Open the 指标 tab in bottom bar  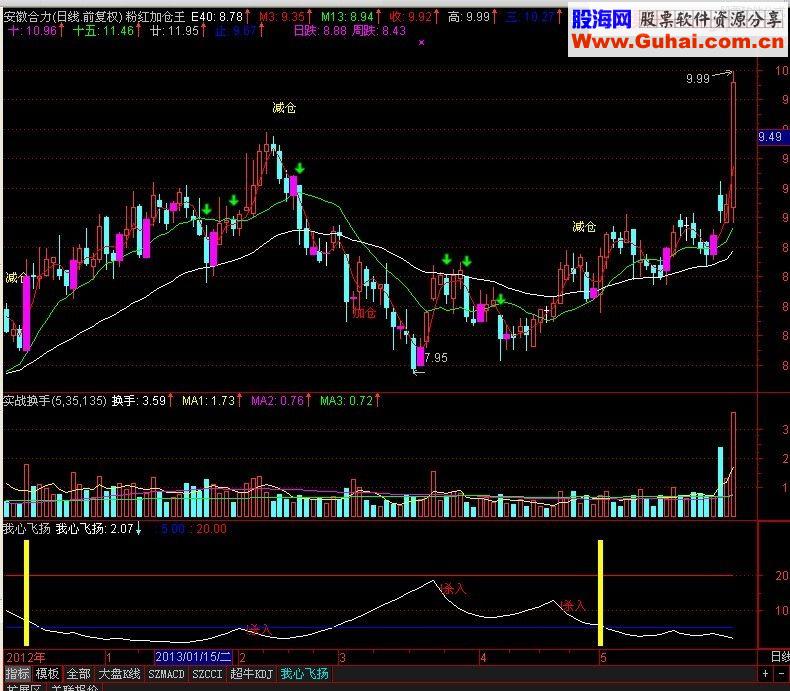pyautogui.click(x=18, y=674)
